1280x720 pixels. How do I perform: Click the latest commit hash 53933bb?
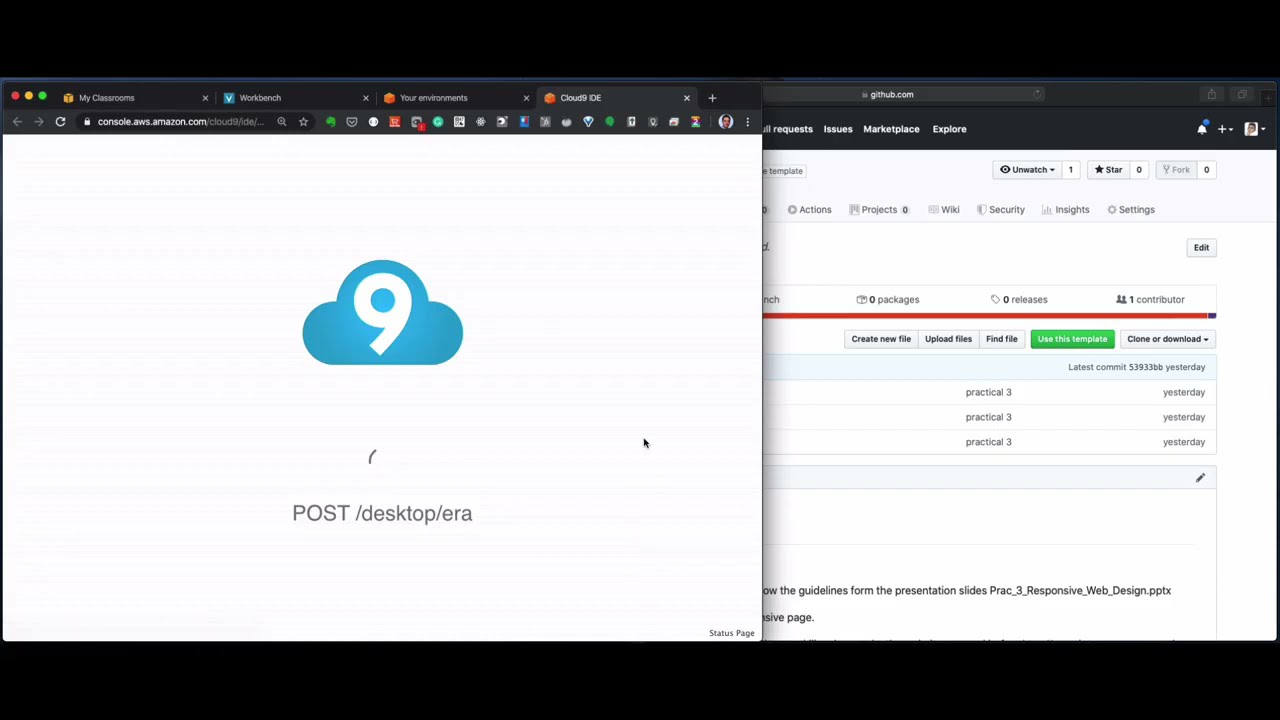[x=1145, y=367]
